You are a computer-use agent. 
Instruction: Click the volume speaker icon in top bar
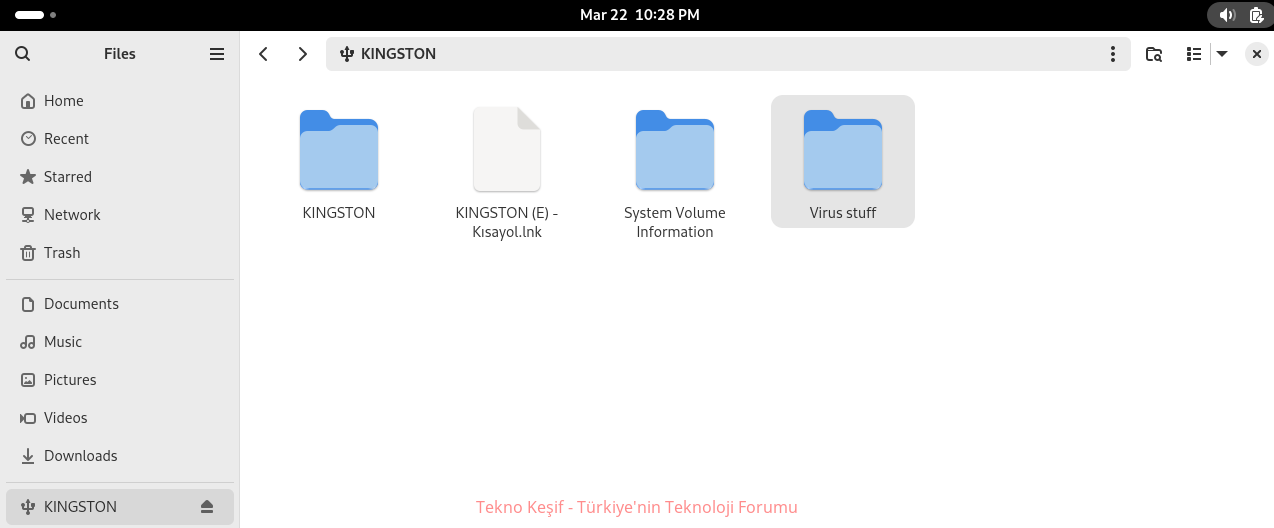1227,15
